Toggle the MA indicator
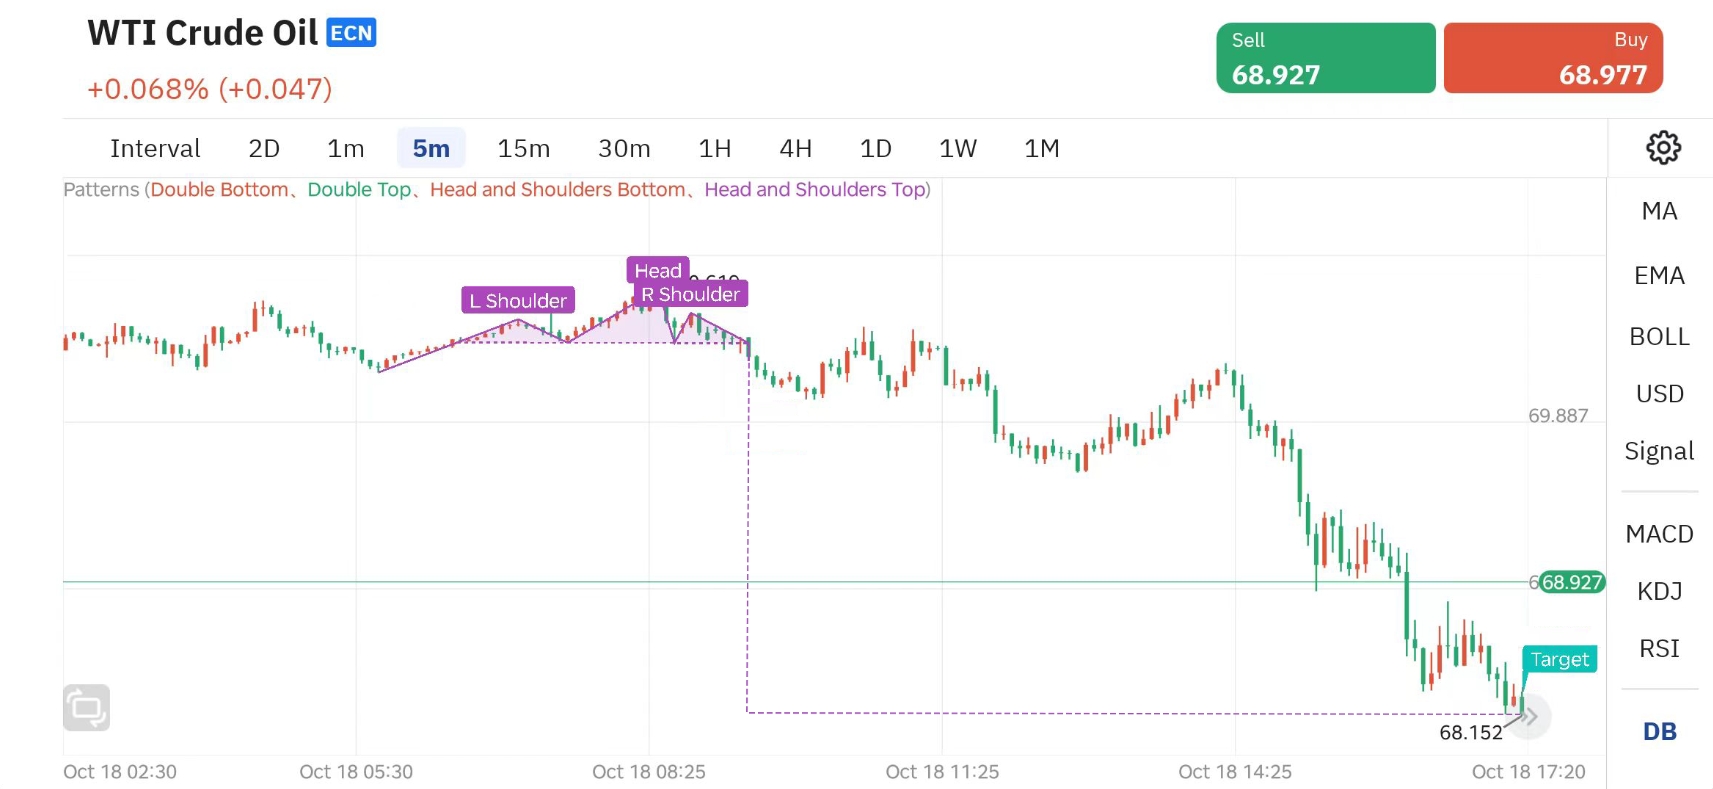 pyautogui.click(x=1659, y=211)
